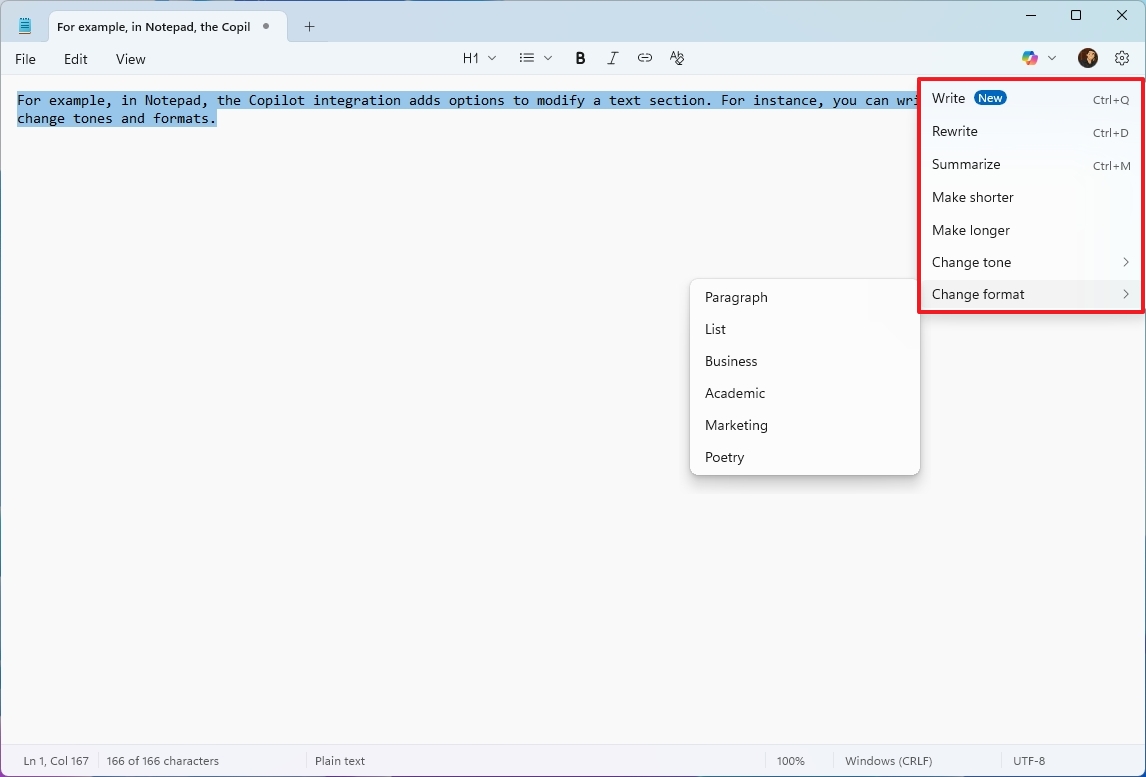1146x777 pixels.
Task: Open Copilot with the Copilot icon
Action: [1030, 57]
